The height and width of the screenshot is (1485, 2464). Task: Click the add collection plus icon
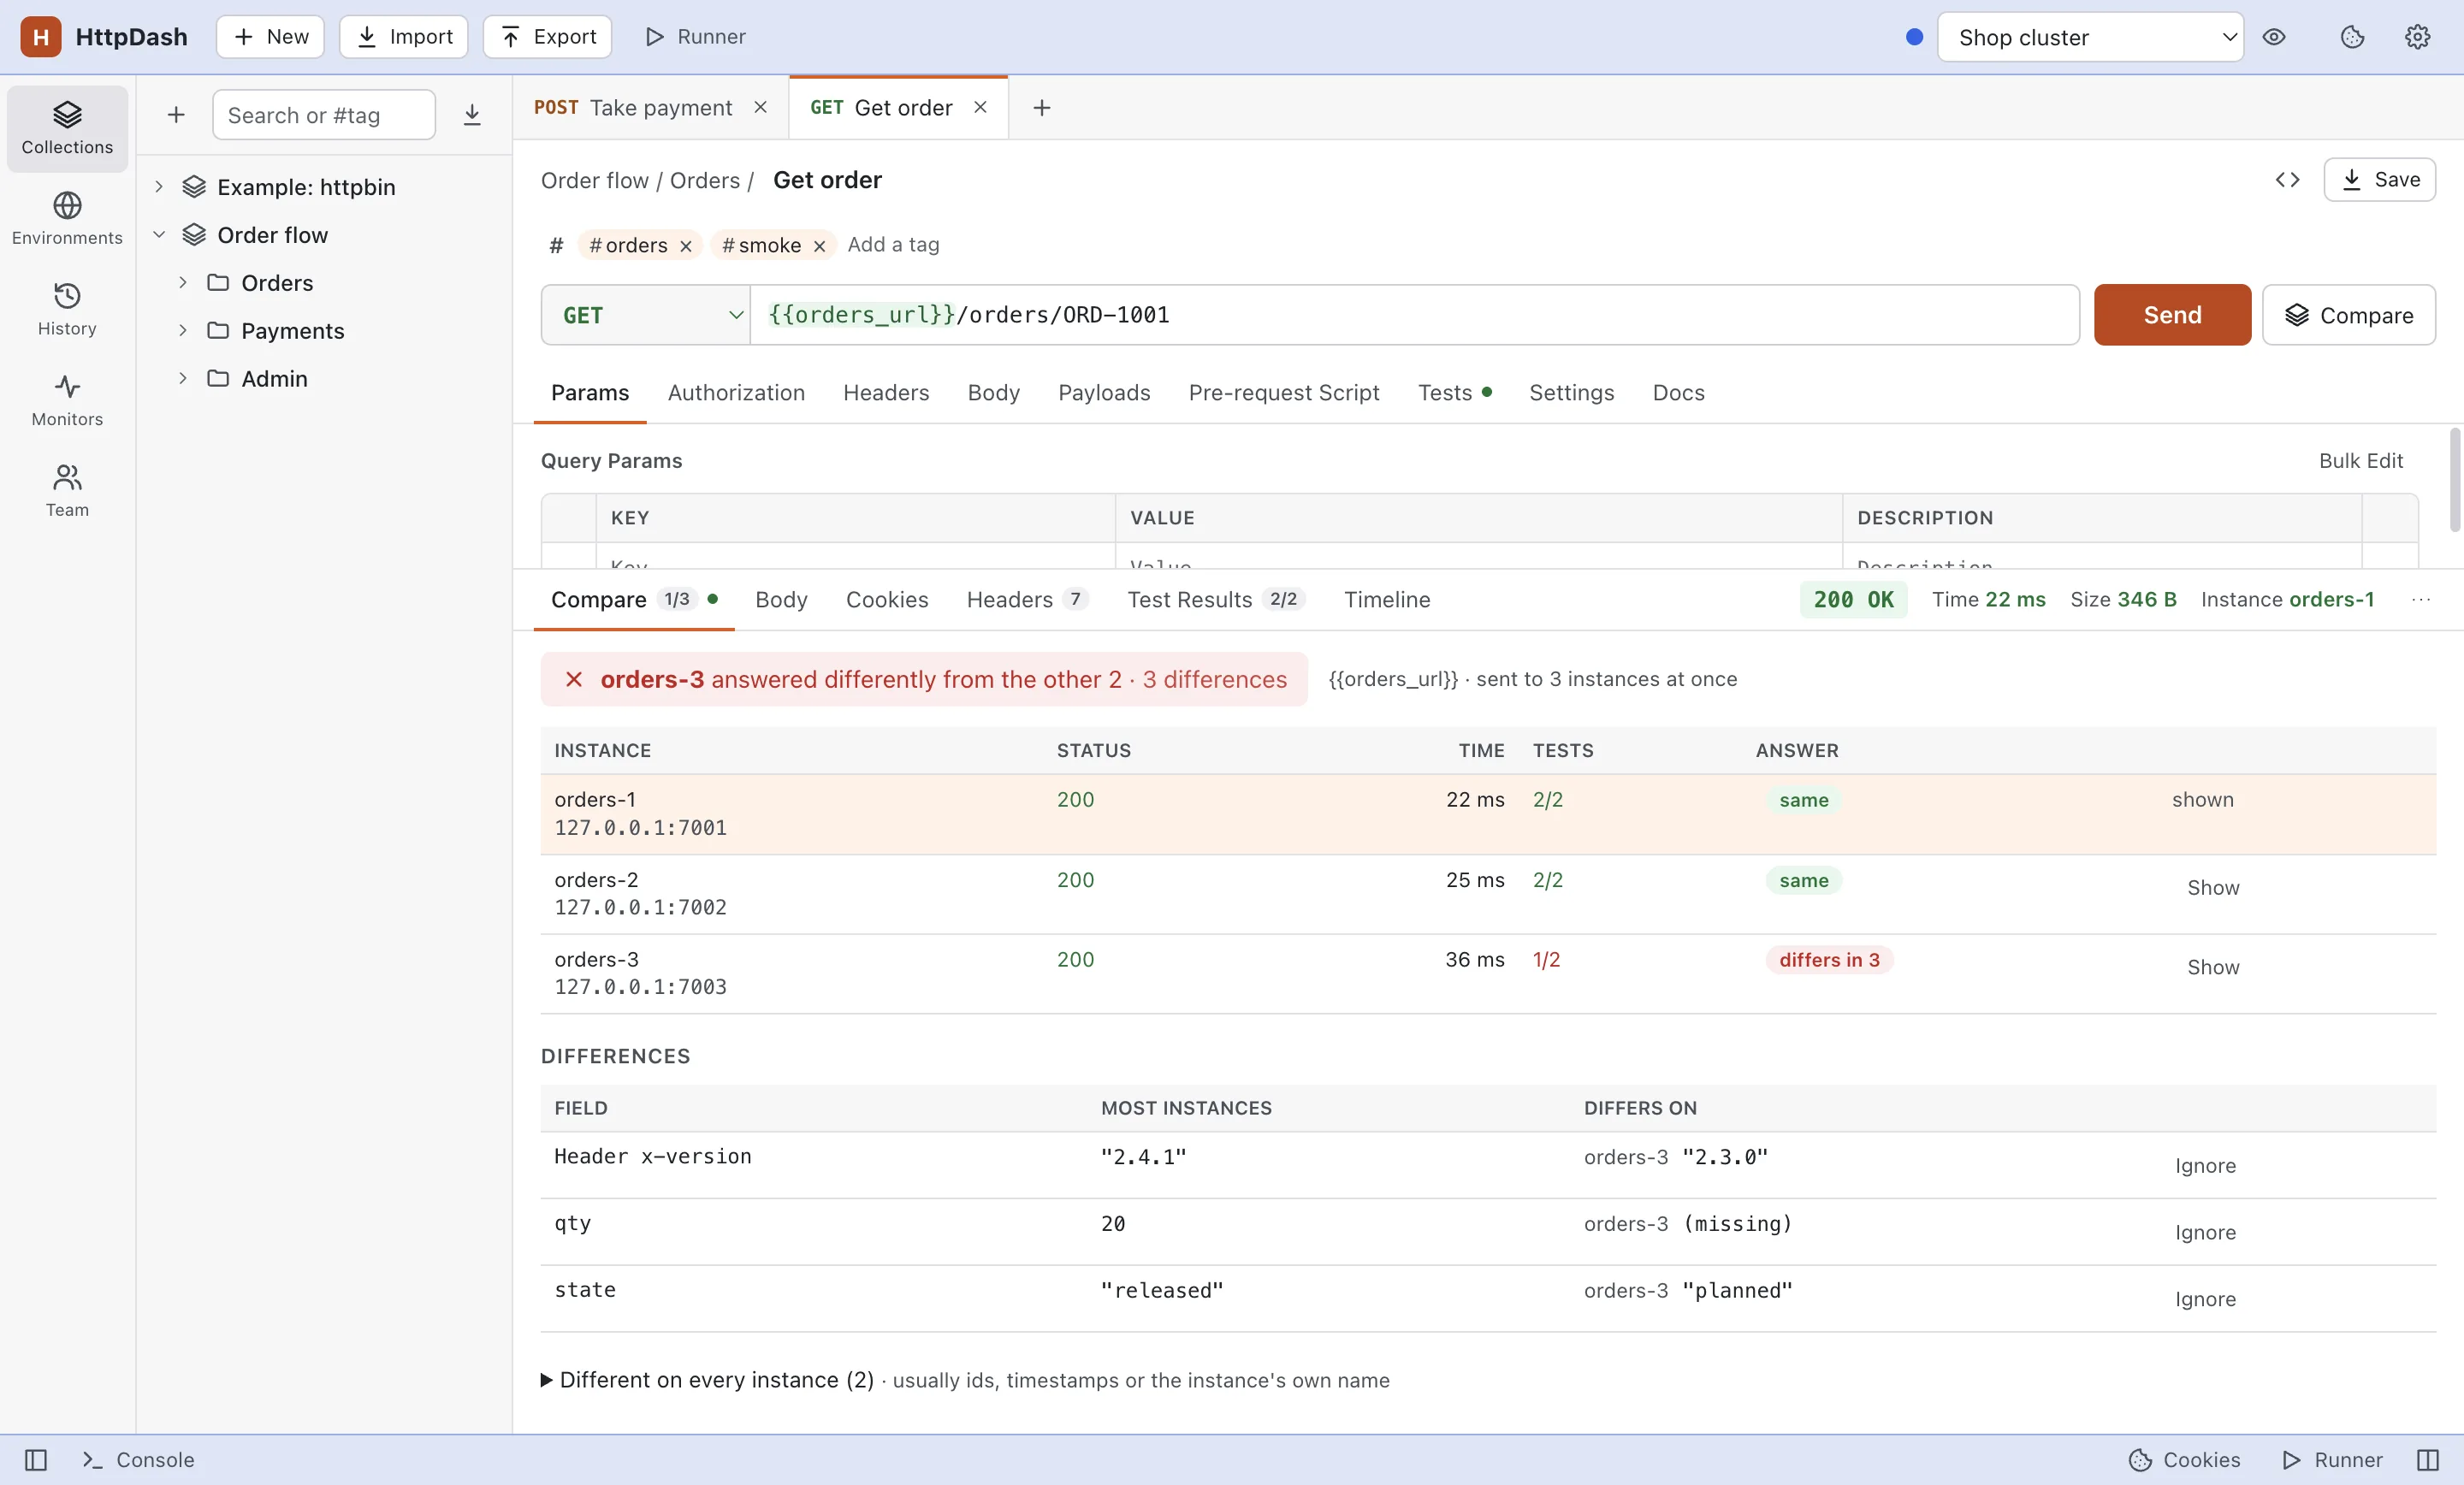pyautogui.click(x=176, y=115)
